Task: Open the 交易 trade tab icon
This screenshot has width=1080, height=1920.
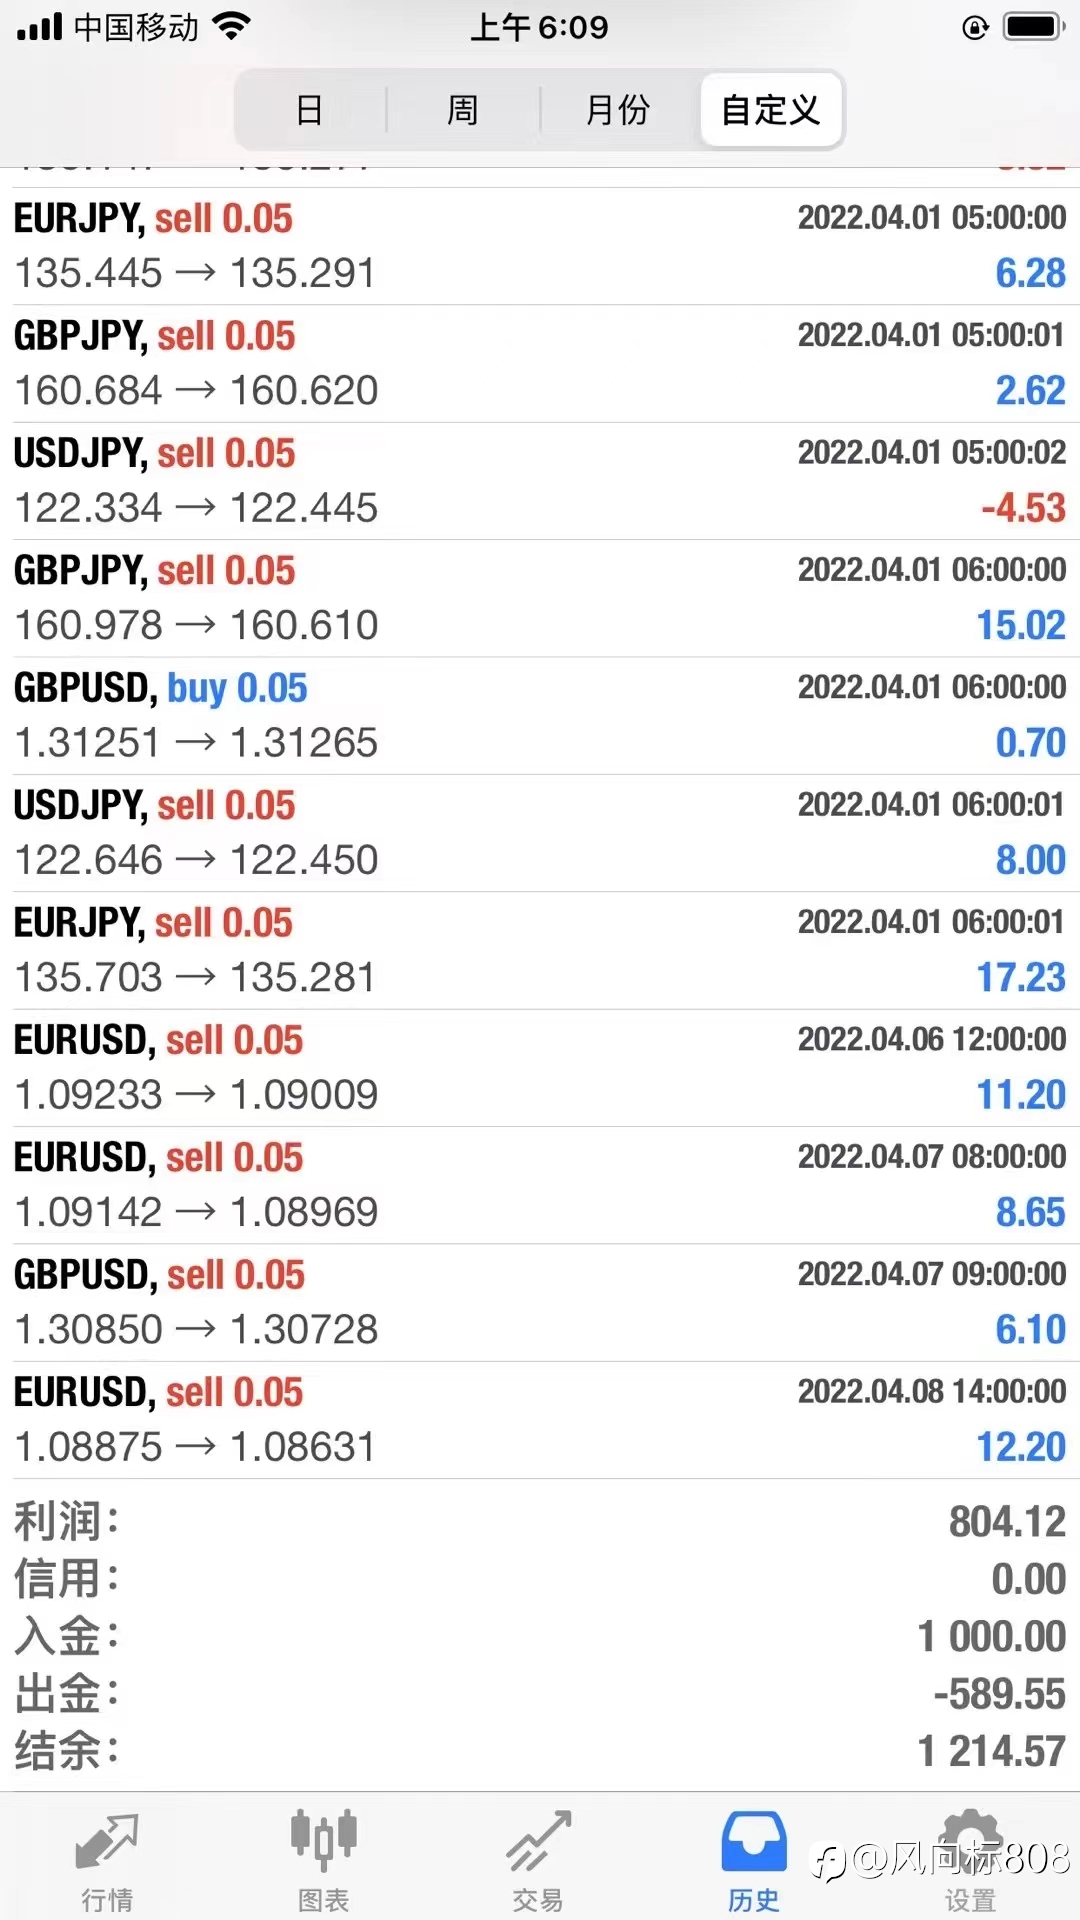Action: click(539, 1841)
